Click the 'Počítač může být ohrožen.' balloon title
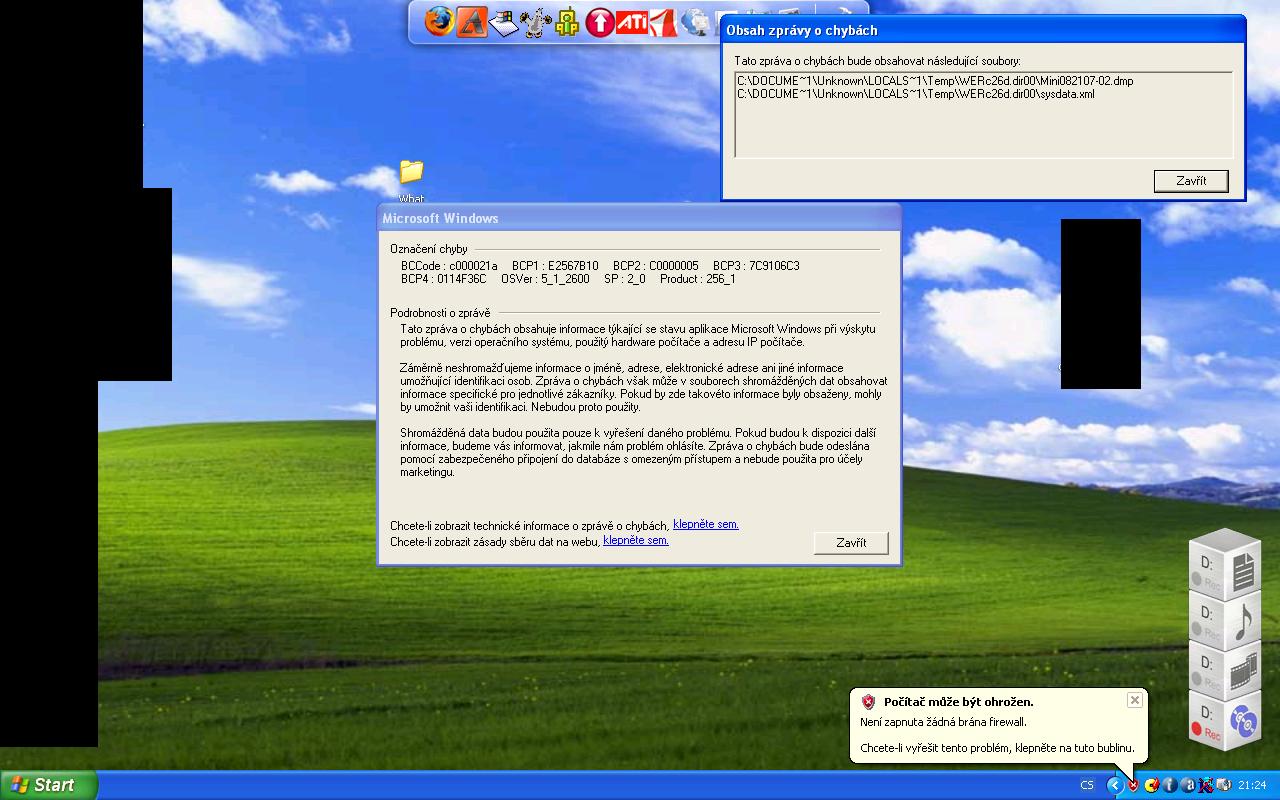The height and width of the screenshot is (800, 1280). (958, 702)
